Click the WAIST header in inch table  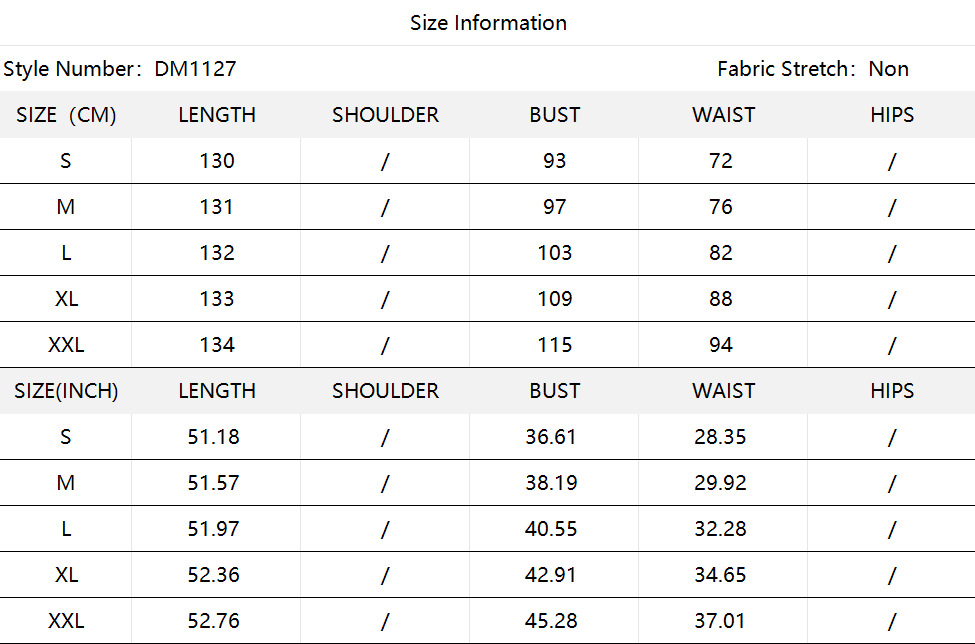(723, 391)
